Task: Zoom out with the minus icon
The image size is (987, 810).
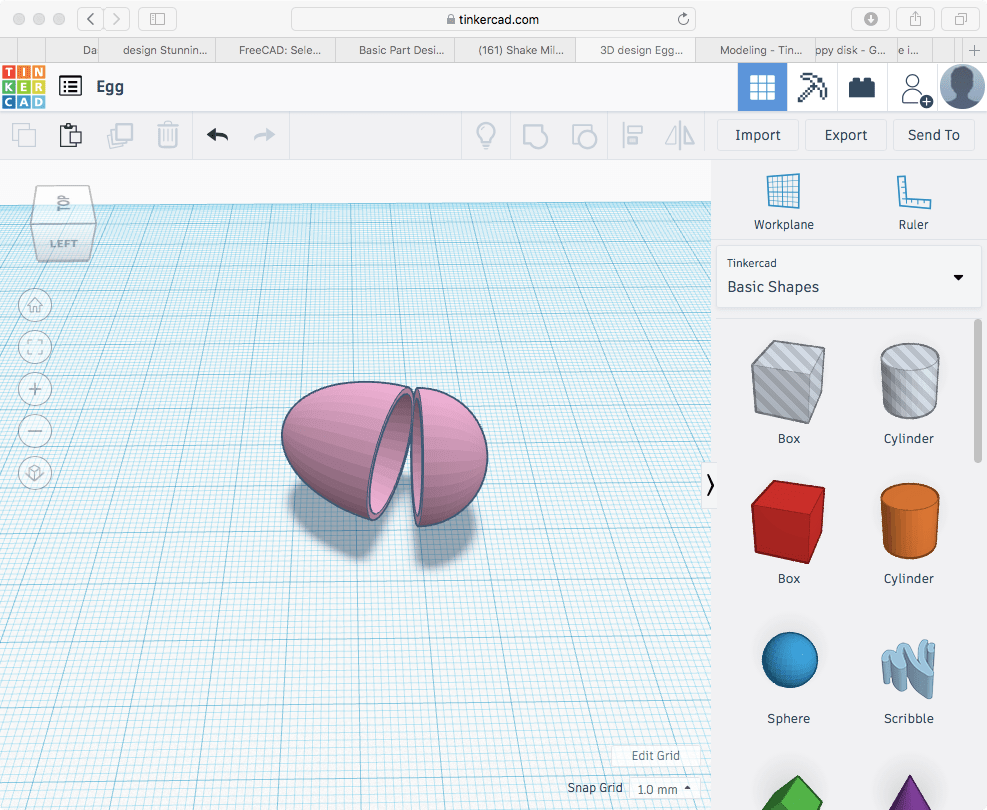Action: pos(35,431)
